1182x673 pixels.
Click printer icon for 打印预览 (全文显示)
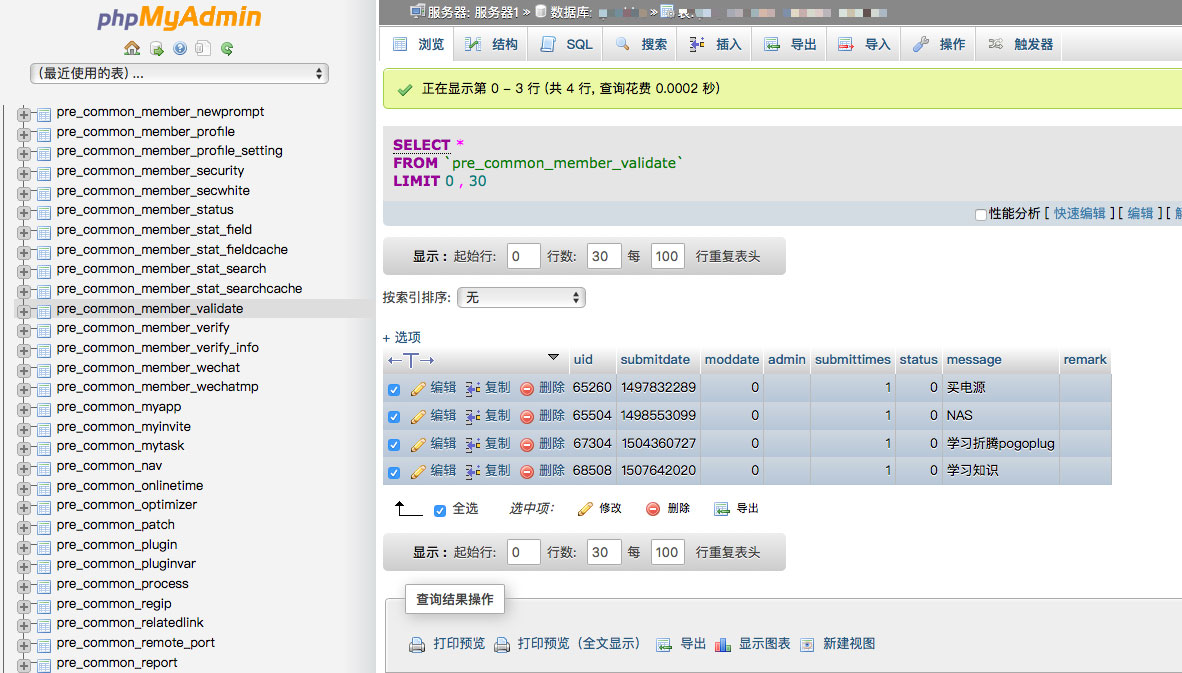pyautogui.click(x=501, y=645)
